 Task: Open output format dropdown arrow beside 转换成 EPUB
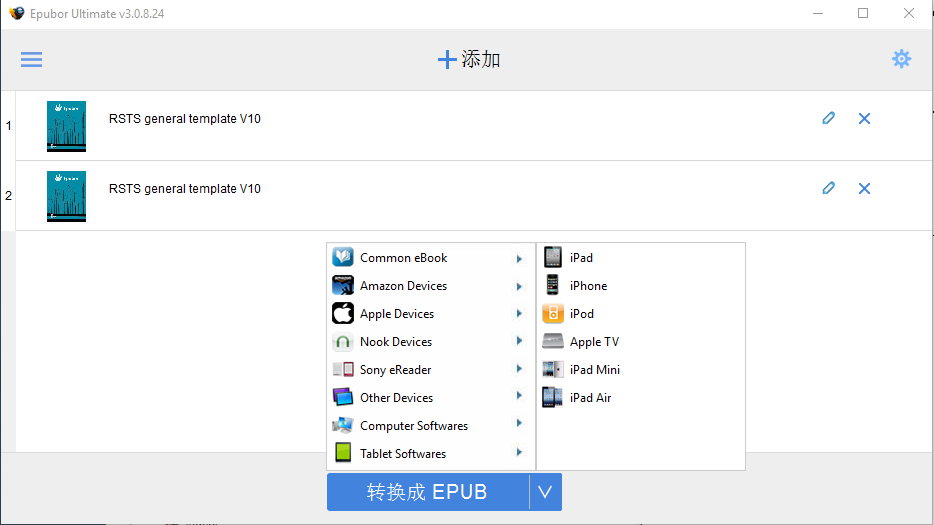coord(545,492)
